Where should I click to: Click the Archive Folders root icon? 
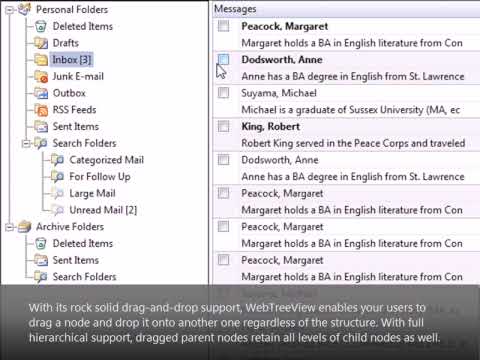25,227
